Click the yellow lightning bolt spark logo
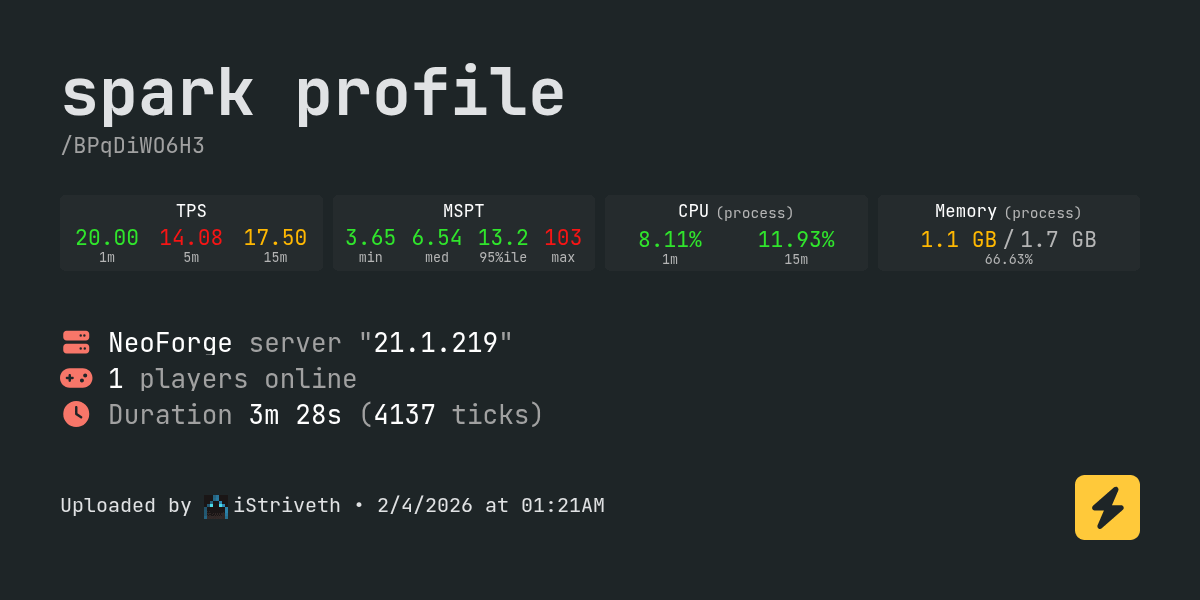1200x600 pixels. [1107, 507]
